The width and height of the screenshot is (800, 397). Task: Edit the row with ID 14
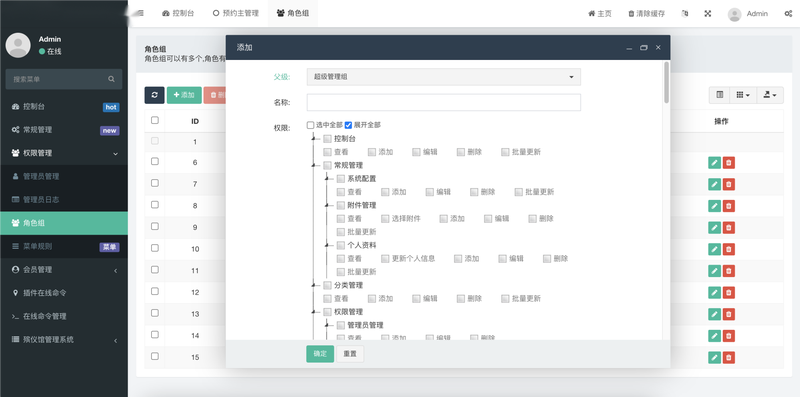coord(714,336)
